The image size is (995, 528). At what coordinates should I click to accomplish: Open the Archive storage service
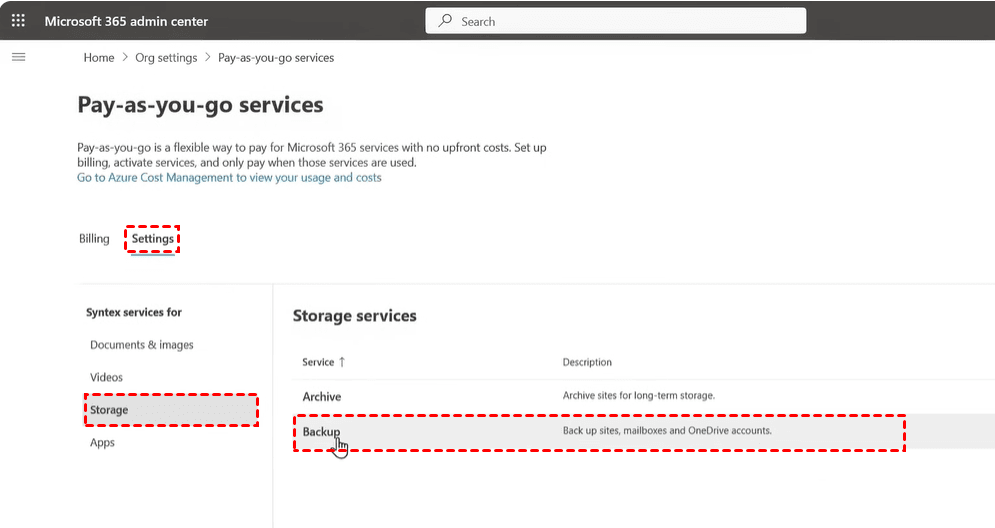[x=322, y=397]
